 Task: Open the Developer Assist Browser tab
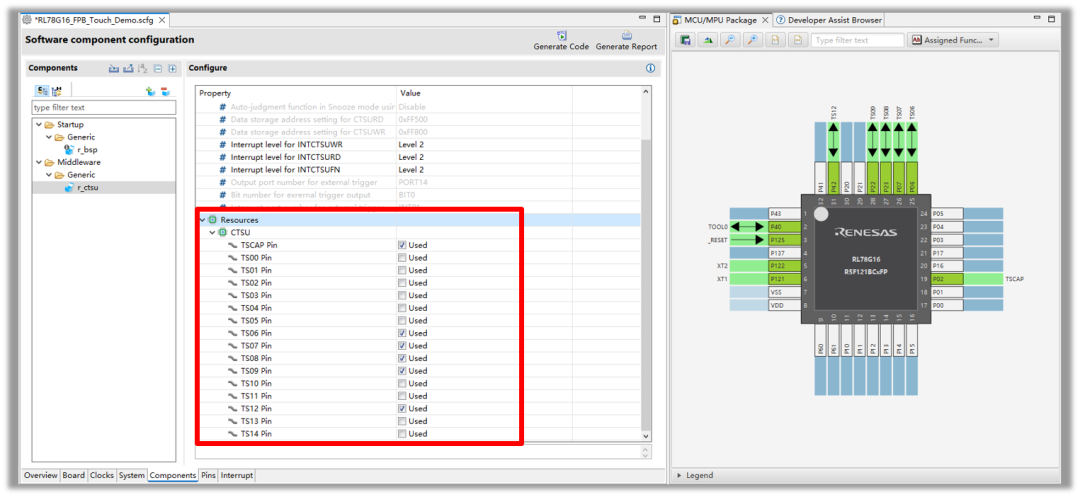coord(834,20)
